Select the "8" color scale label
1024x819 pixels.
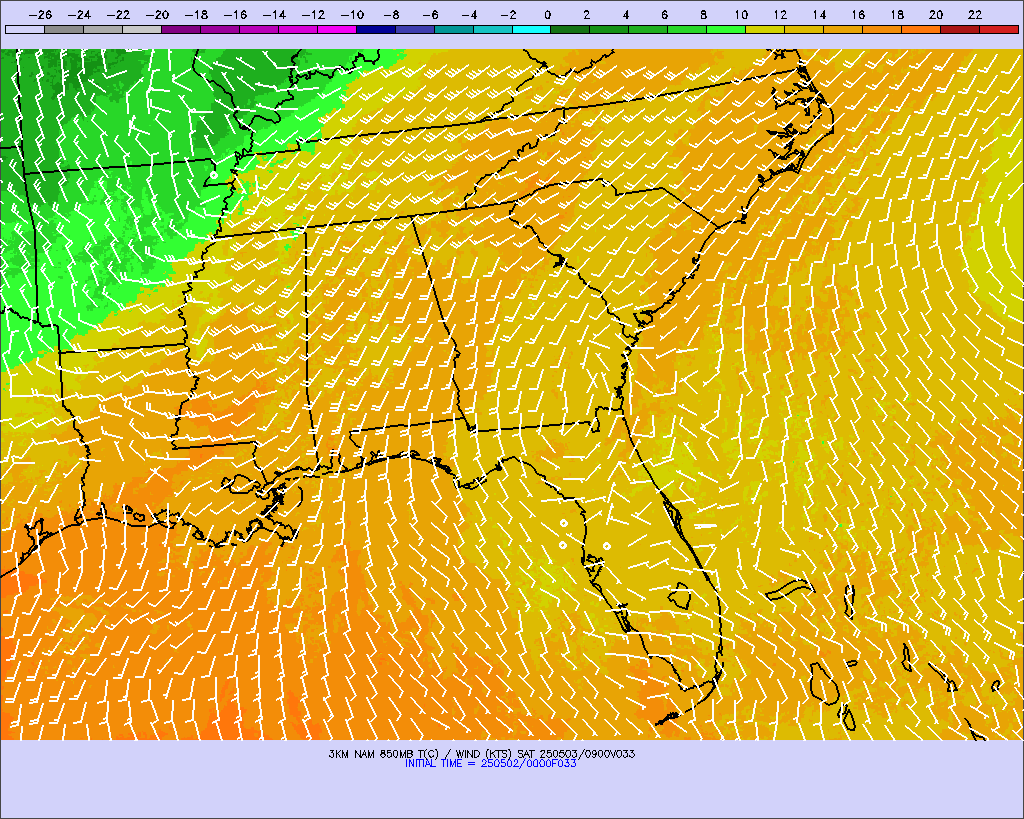[703, 14]
